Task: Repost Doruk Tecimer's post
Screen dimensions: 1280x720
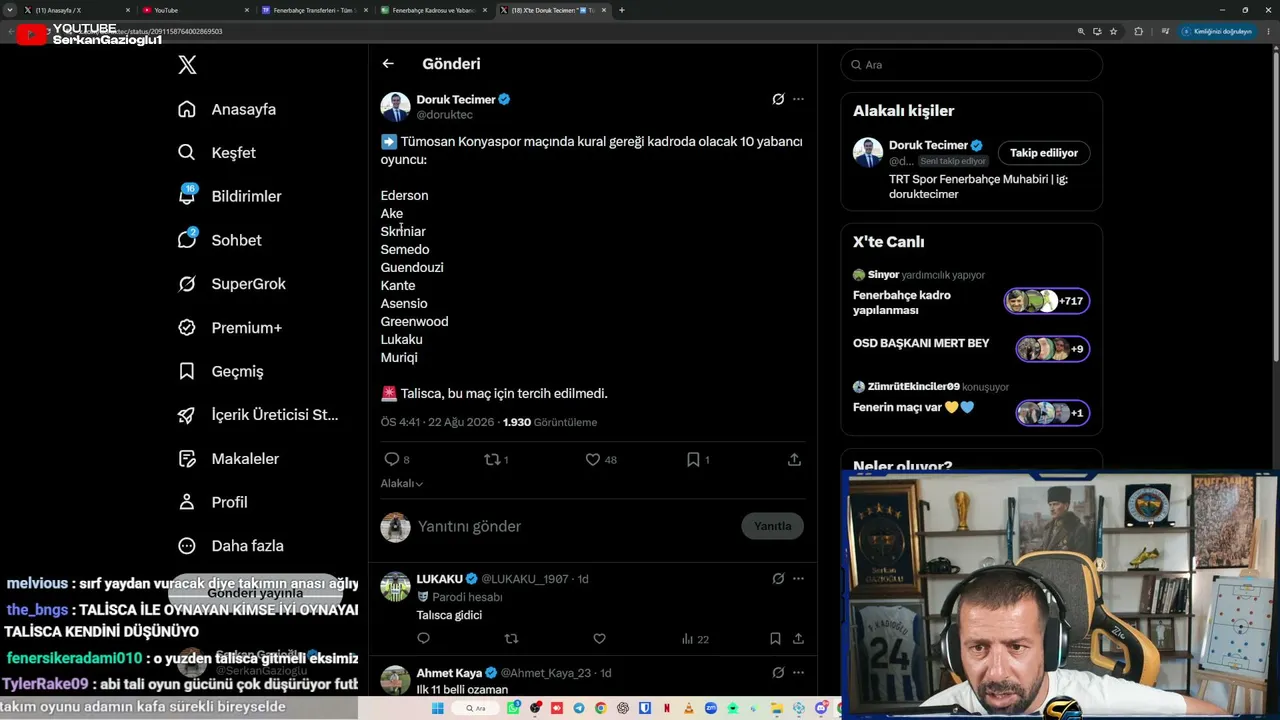Action: click(x=491, y=459)
